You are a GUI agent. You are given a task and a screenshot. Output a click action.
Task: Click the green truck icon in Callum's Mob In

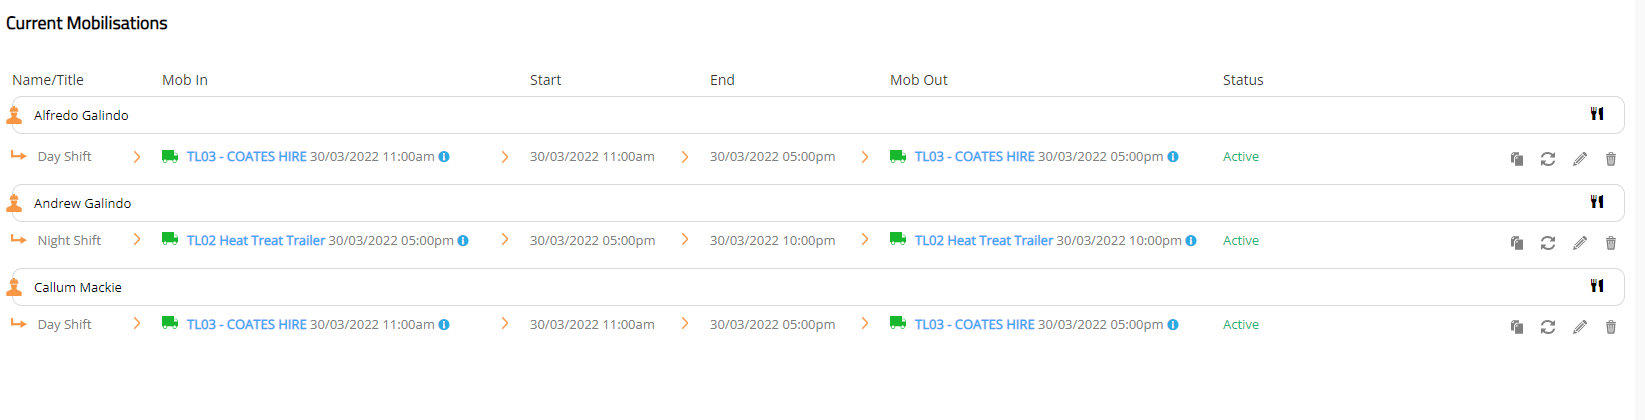coord(170,324)
